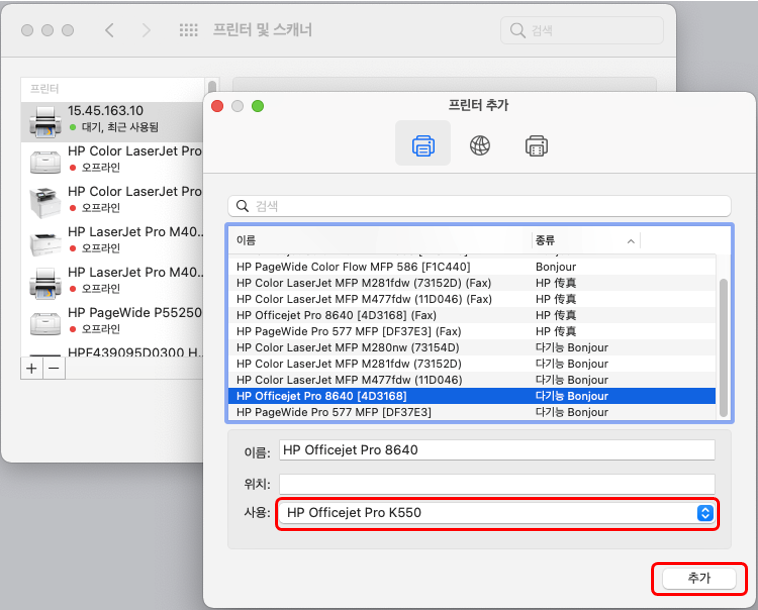This screenshot has width=758, height=610.
Task: Toggle sort direction chevron in 종류 column
Action: [630, 241]
